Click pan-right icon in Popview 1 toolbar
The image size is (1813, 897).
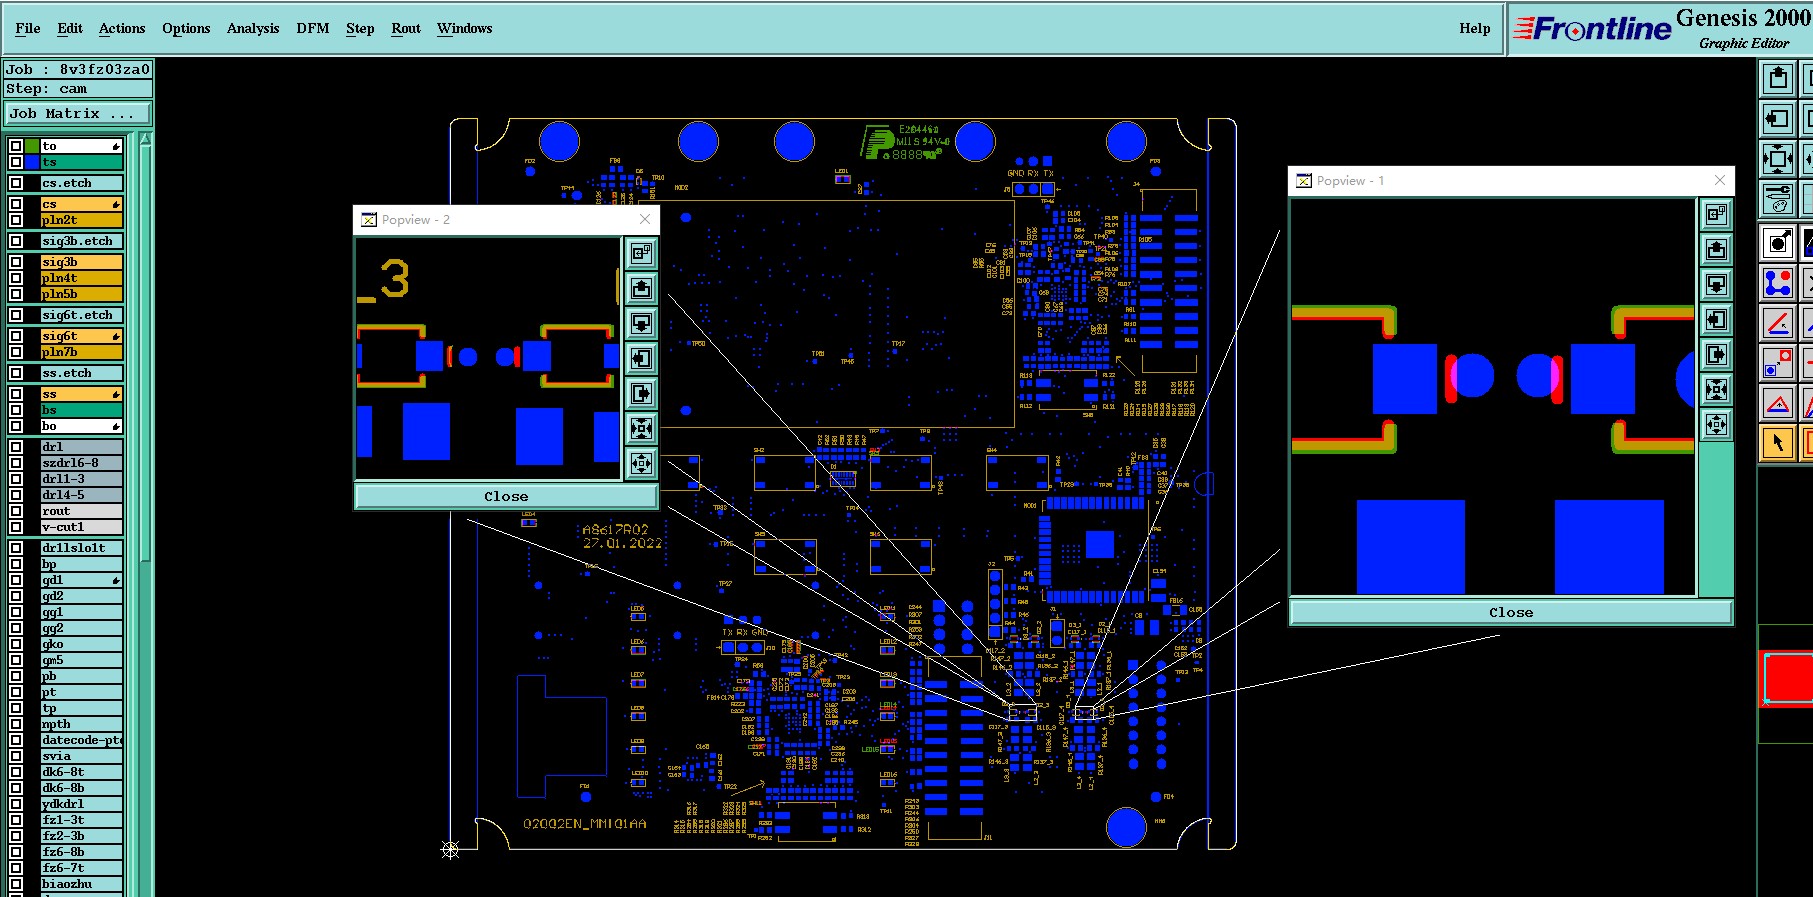1716,355
